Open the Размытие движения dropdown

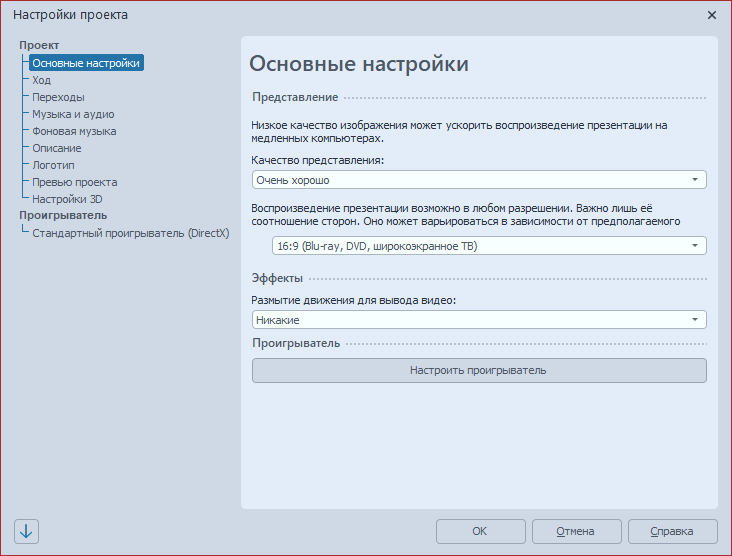pos(479,320)
